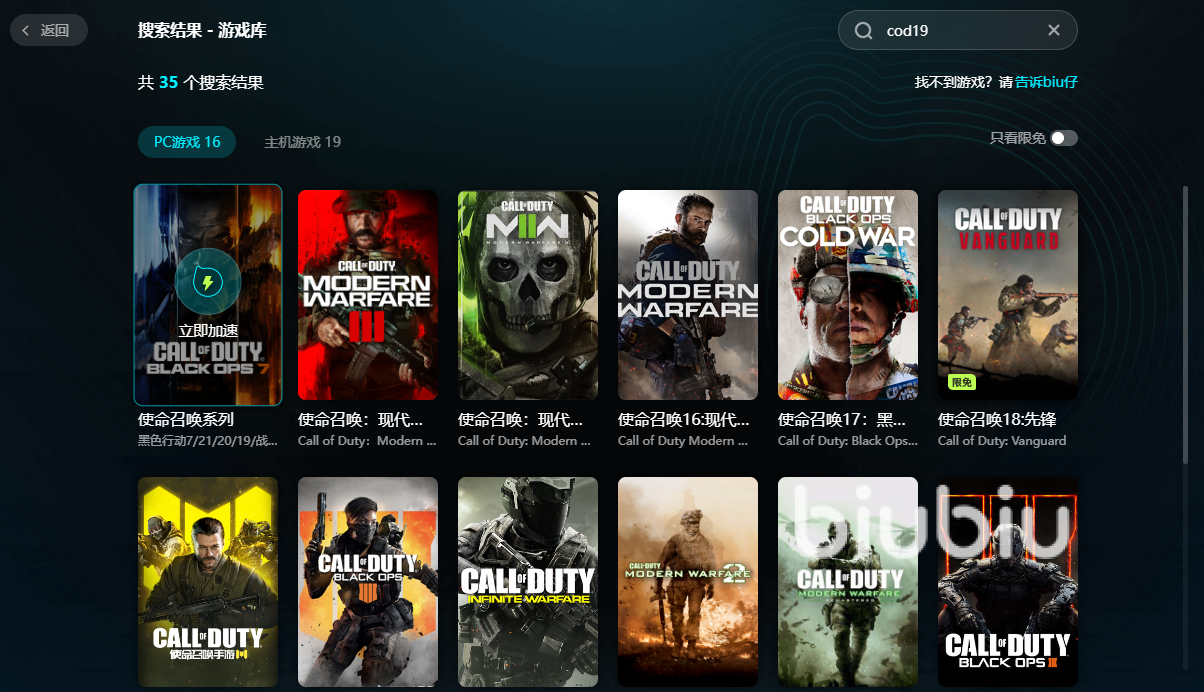The height and width of the screenshot is (692, 1204).
Task: Click in the search input field
Action: (960, 31)
